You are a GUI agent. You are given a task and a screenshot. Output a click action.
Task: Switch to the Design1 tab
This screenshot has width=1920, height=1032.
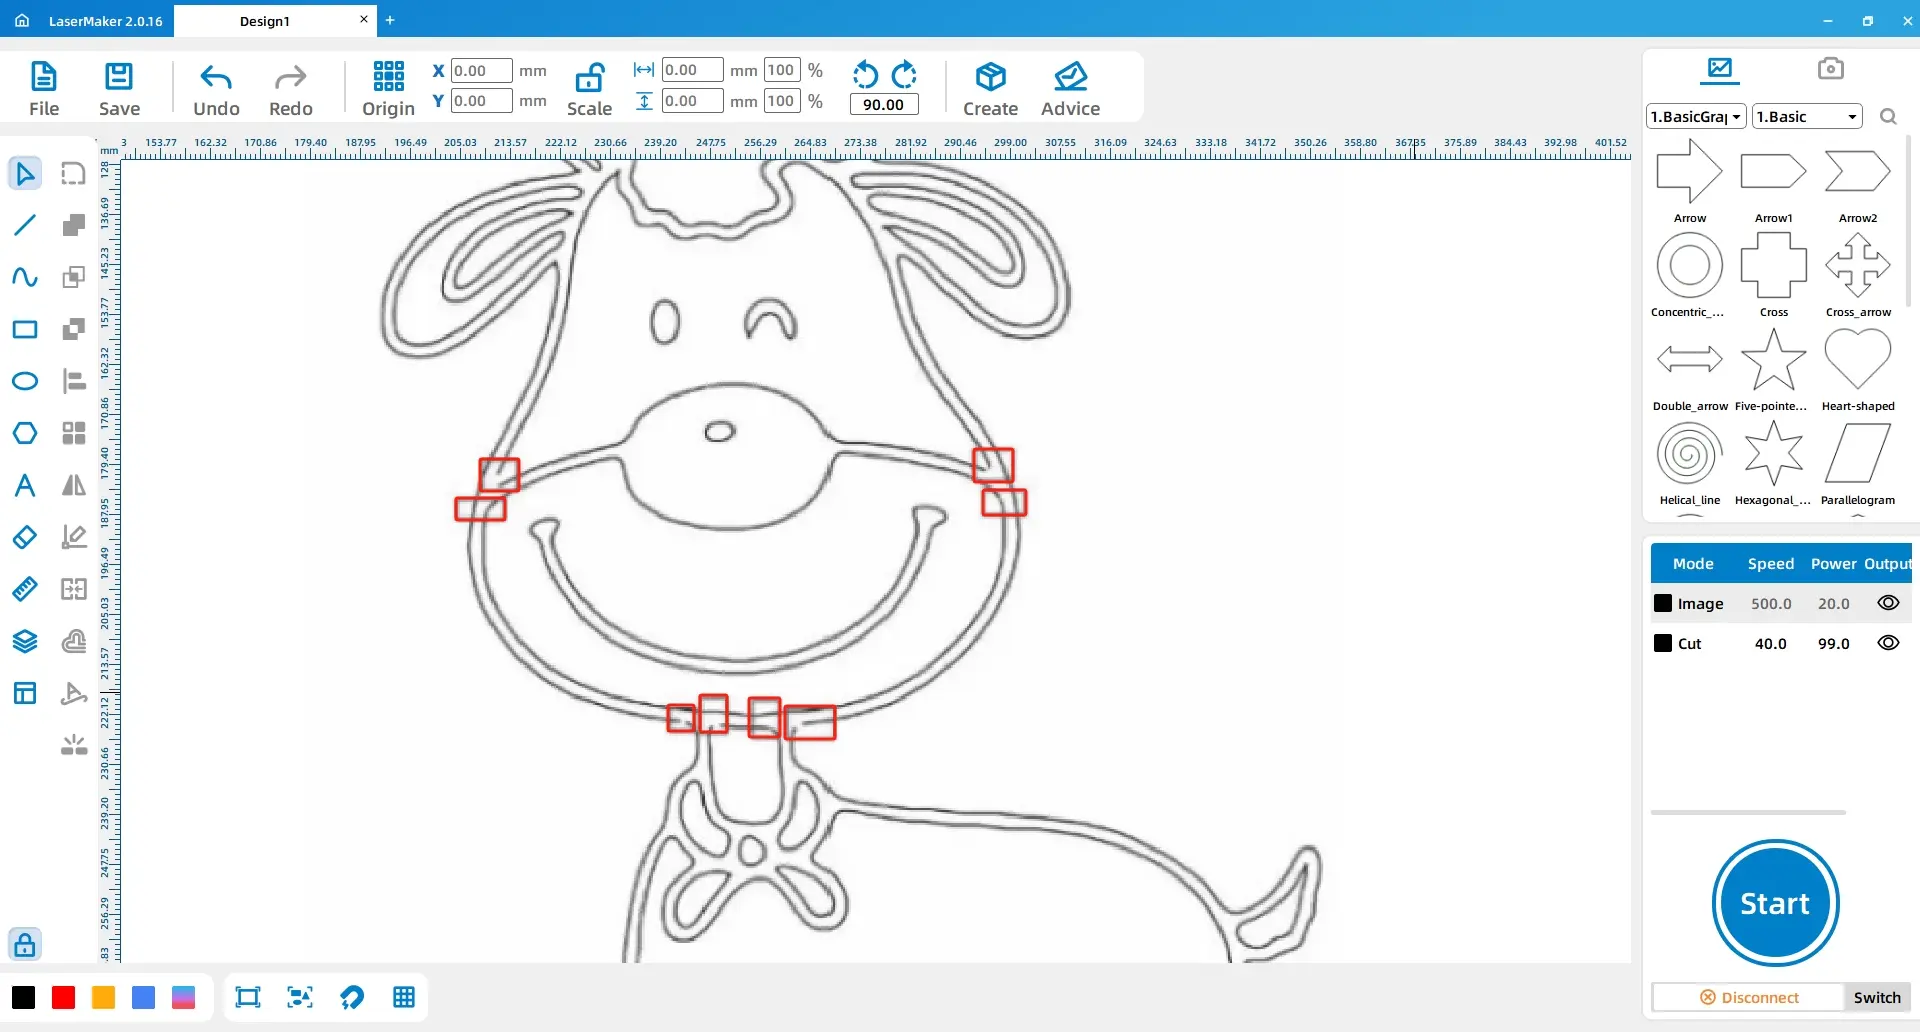[265, 21]
